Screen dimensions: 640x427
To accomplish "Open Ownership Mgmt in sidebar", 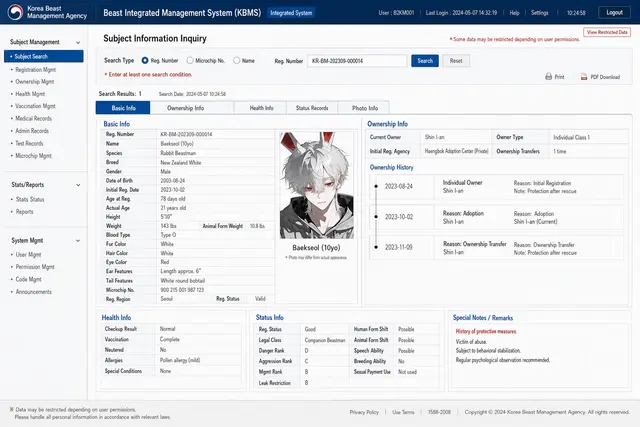I will [x=35, y=82].
